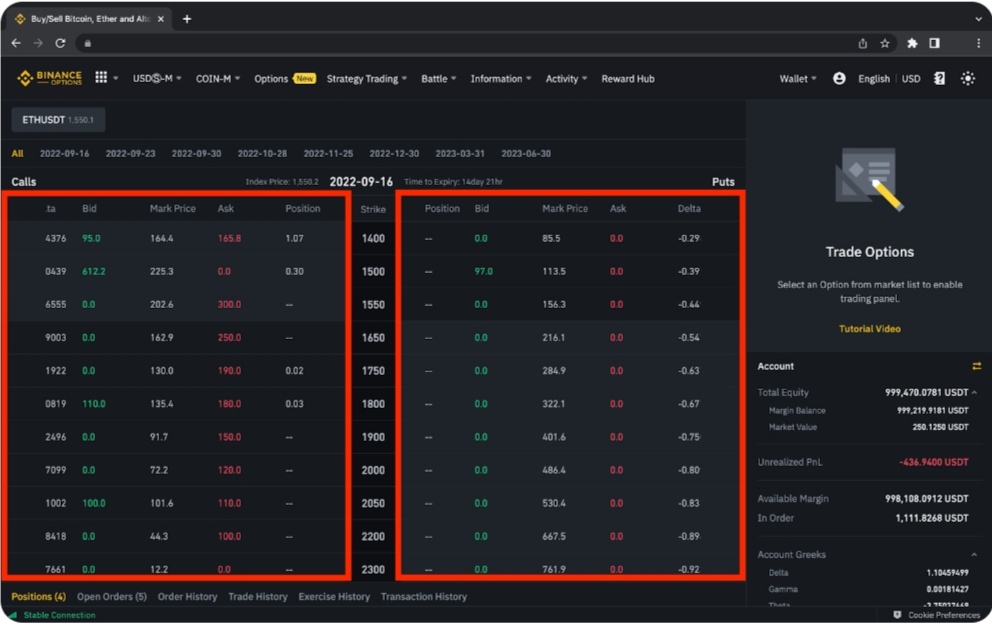Click the ETHUSDT symbol button
The image size is (992, 623).
click(58, 120)
